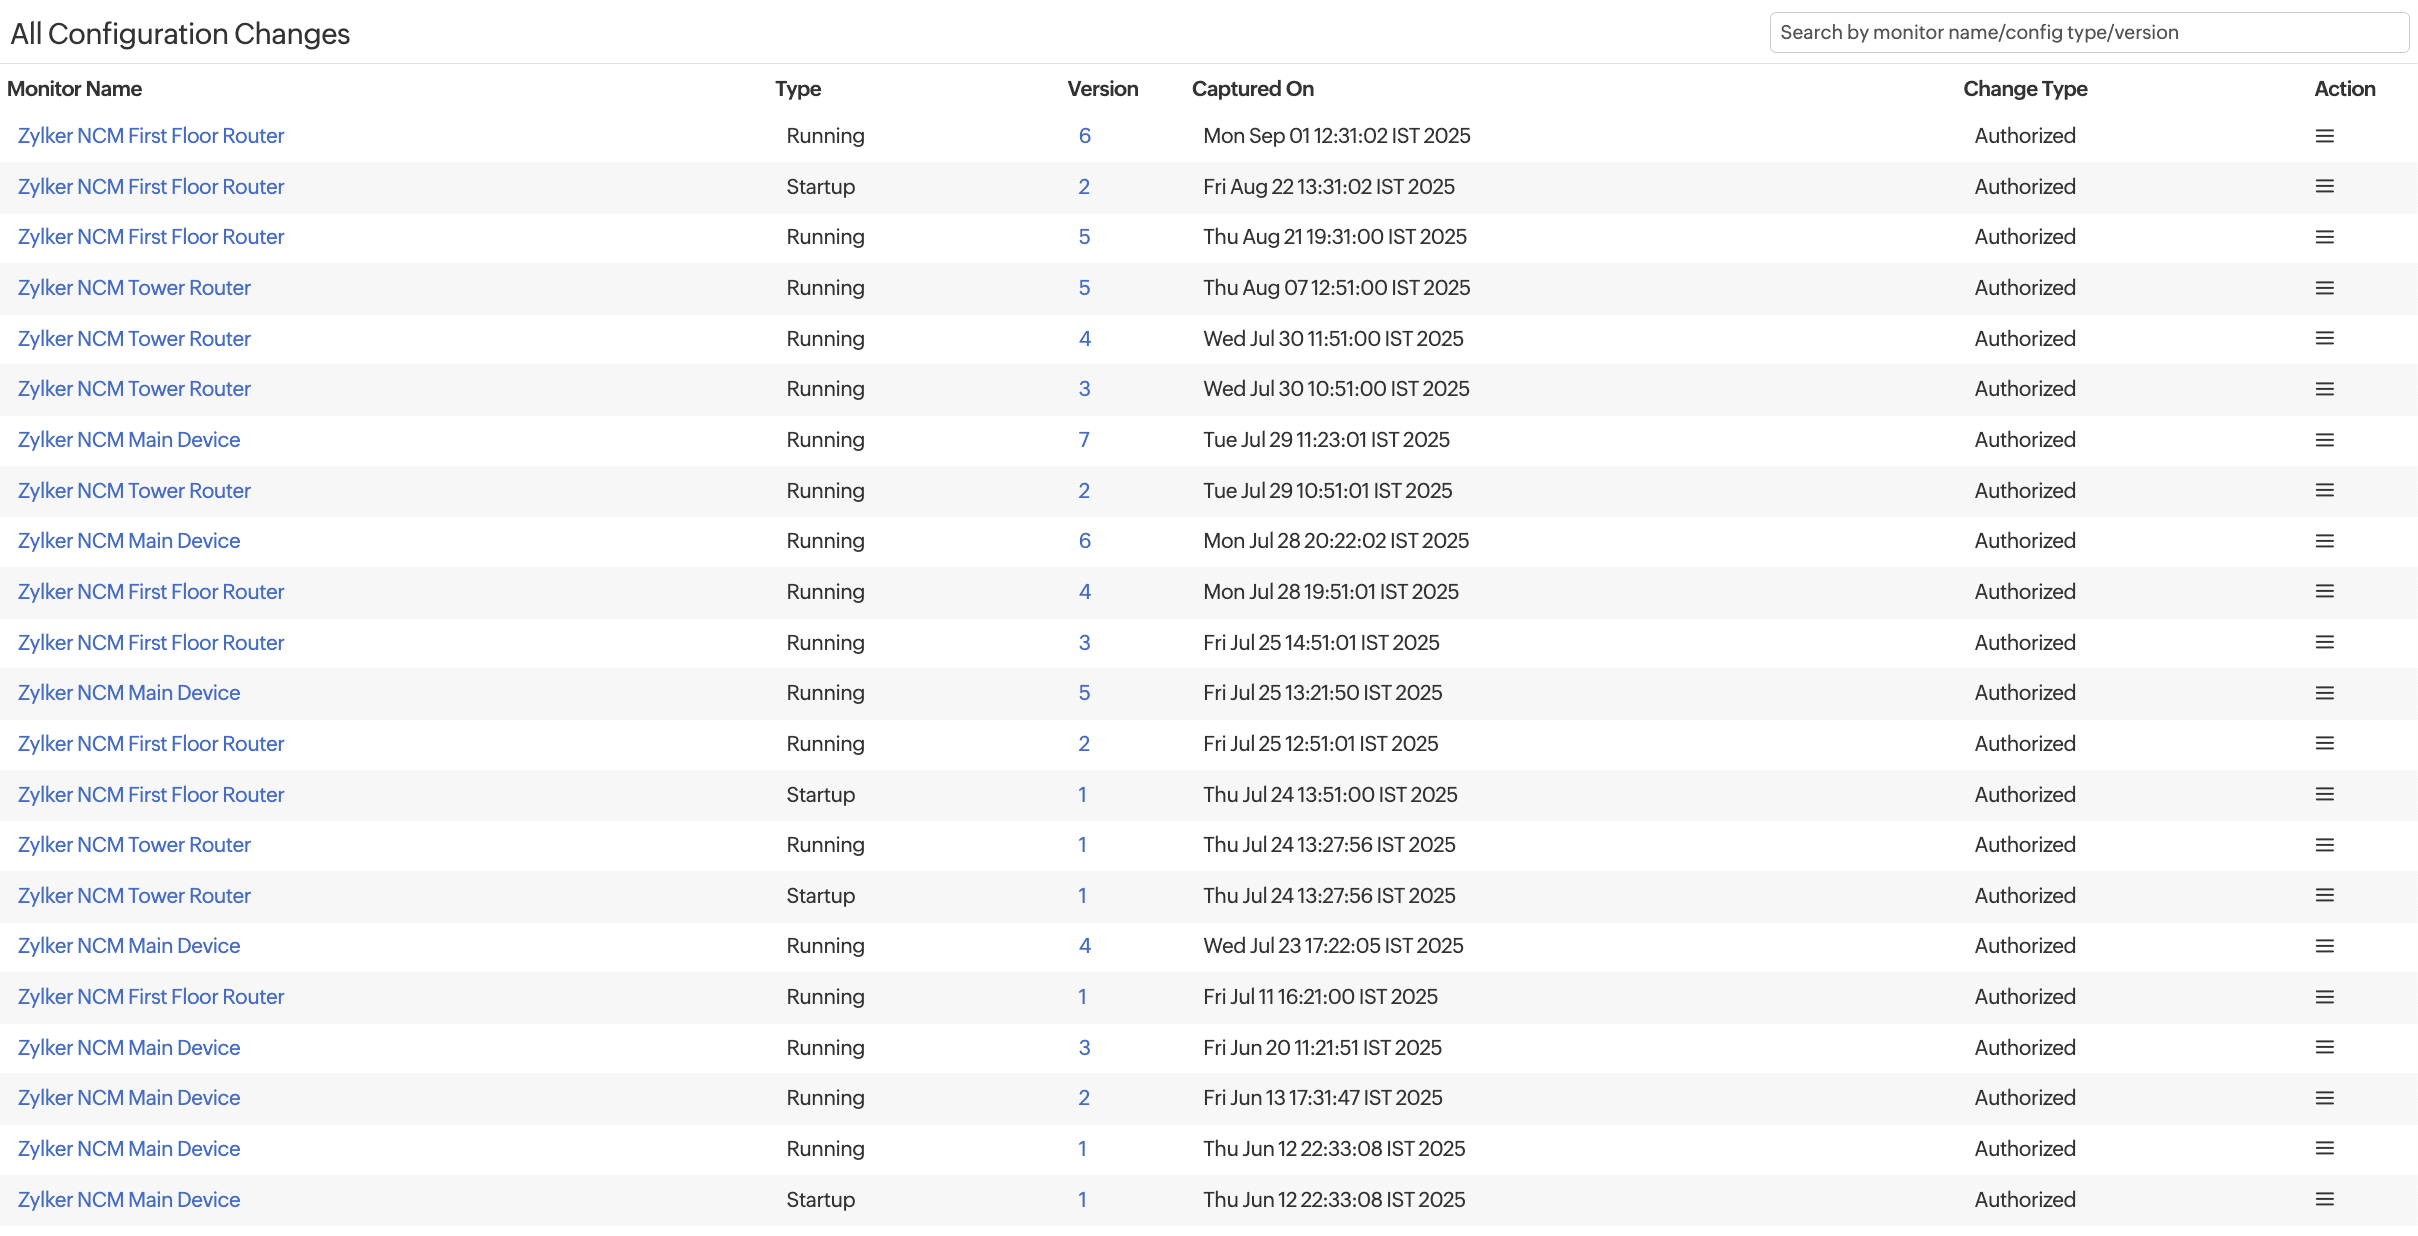Open Zylker NCM Tower Router captured Aug 07
Screen dimensions: 2418x1236
point(134,288)
